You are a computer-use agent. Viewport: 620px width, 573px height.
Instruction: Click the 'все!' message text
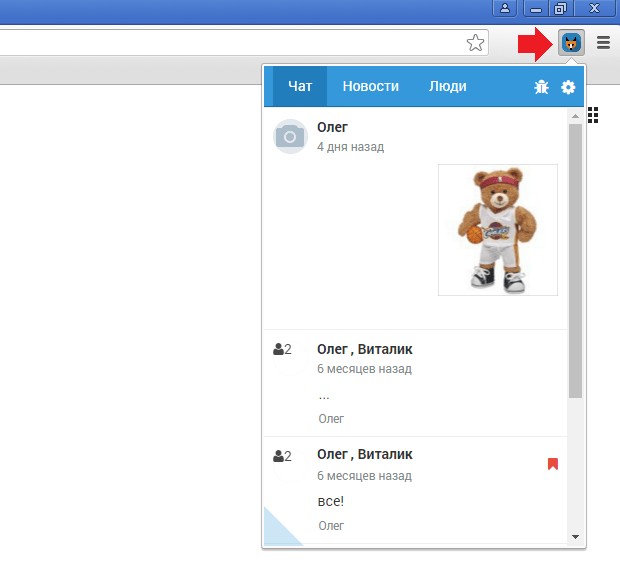[x=331, y=501]
